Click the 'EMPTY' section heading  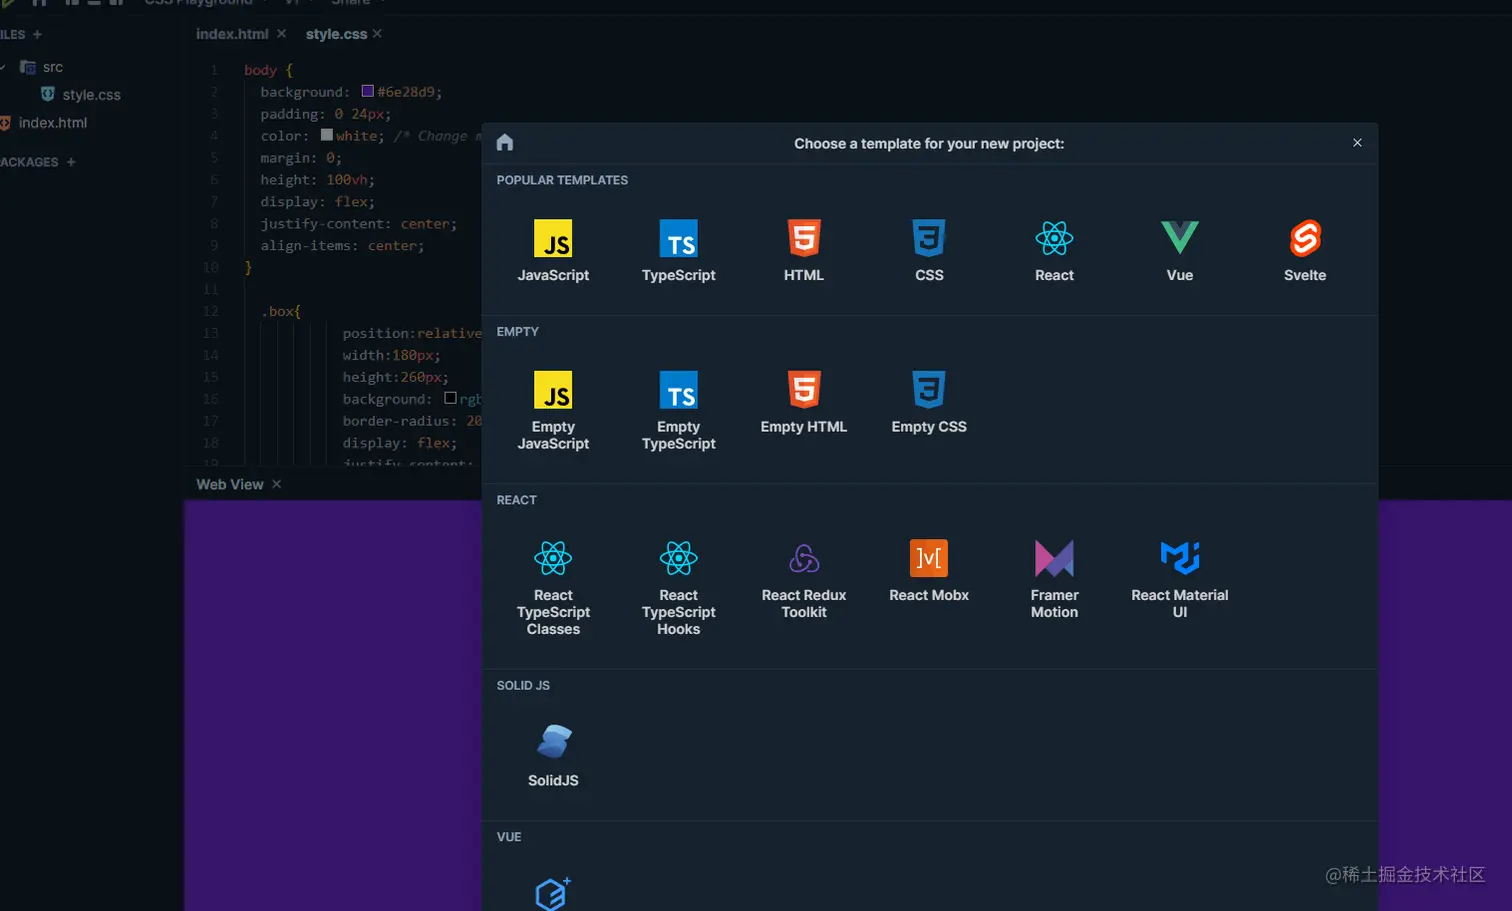pos(518,331)
